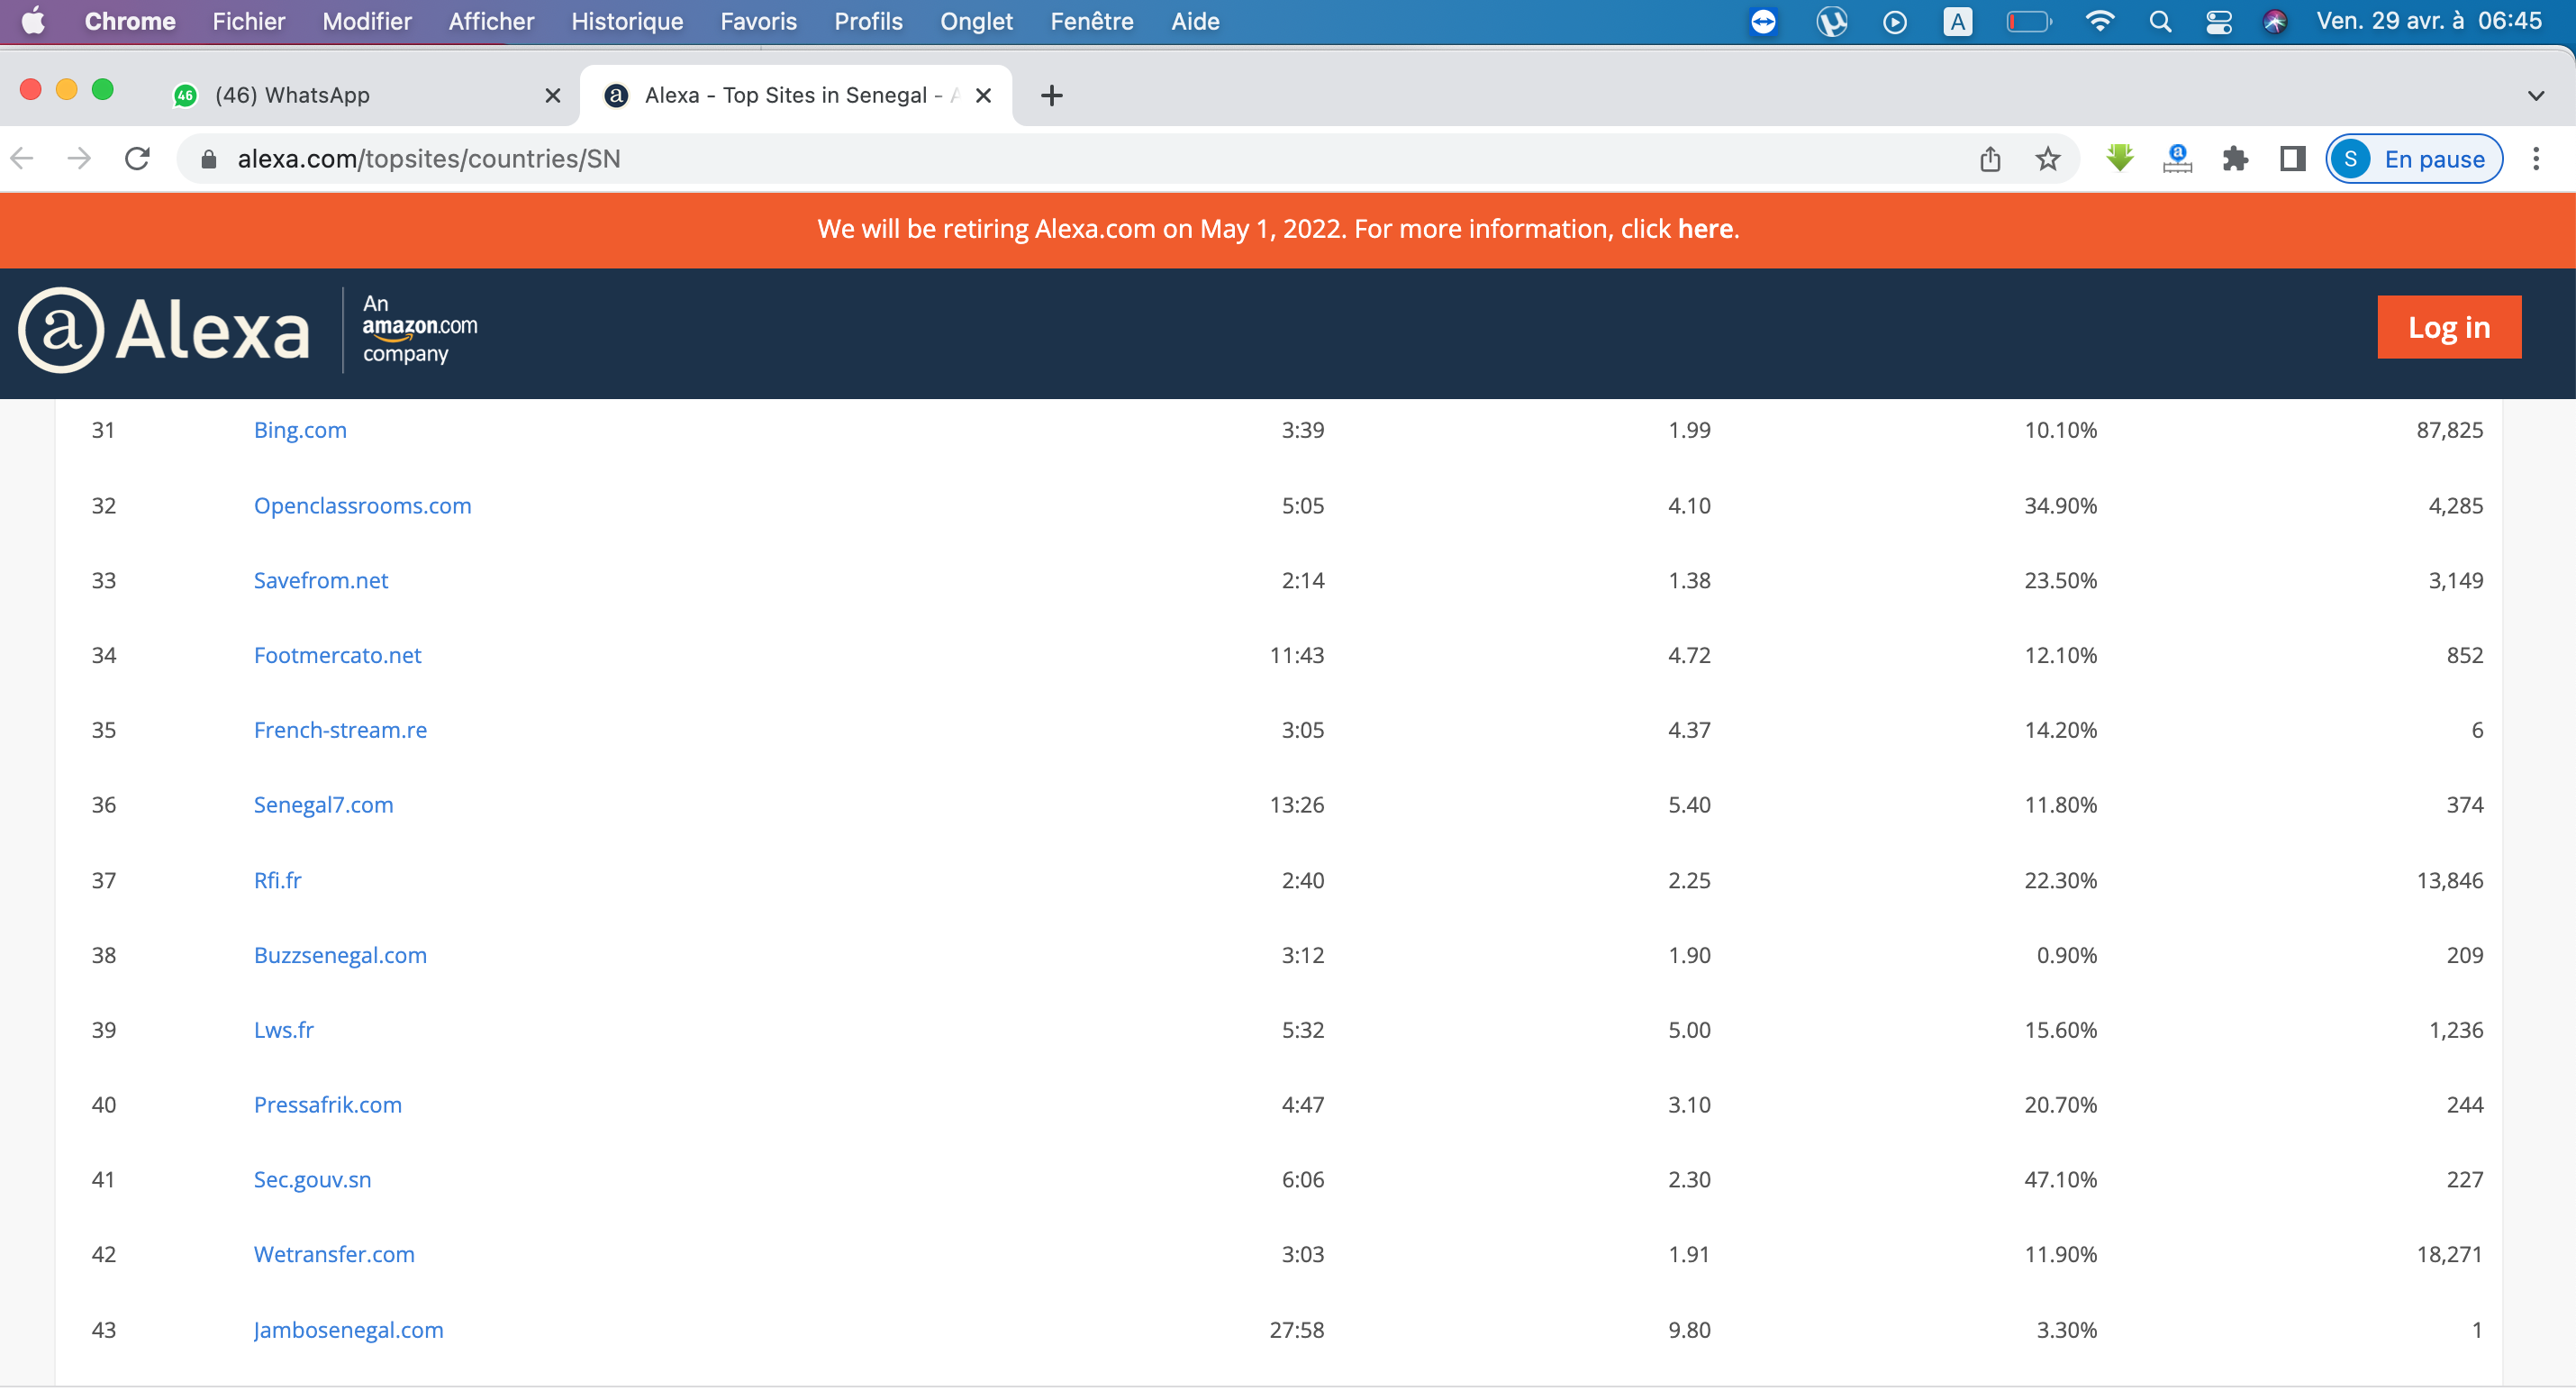Open the Chrome side panel
The height and width of the screenshot is (1391, 2576).
[2292, 158]
